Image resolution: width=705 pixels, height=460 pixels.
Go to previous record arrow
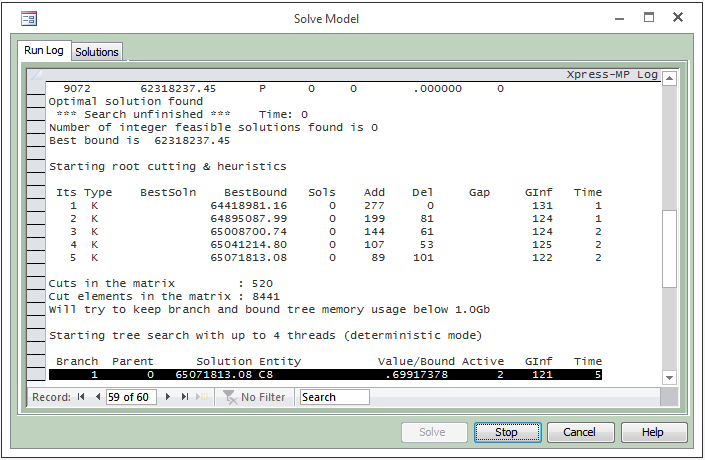[98, 397]
